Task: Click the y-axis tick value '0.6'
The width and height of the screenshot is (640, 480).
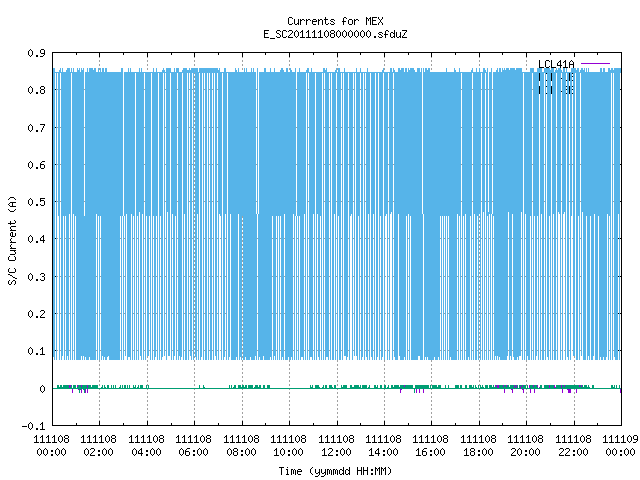Action: click(x=36, y=165)
